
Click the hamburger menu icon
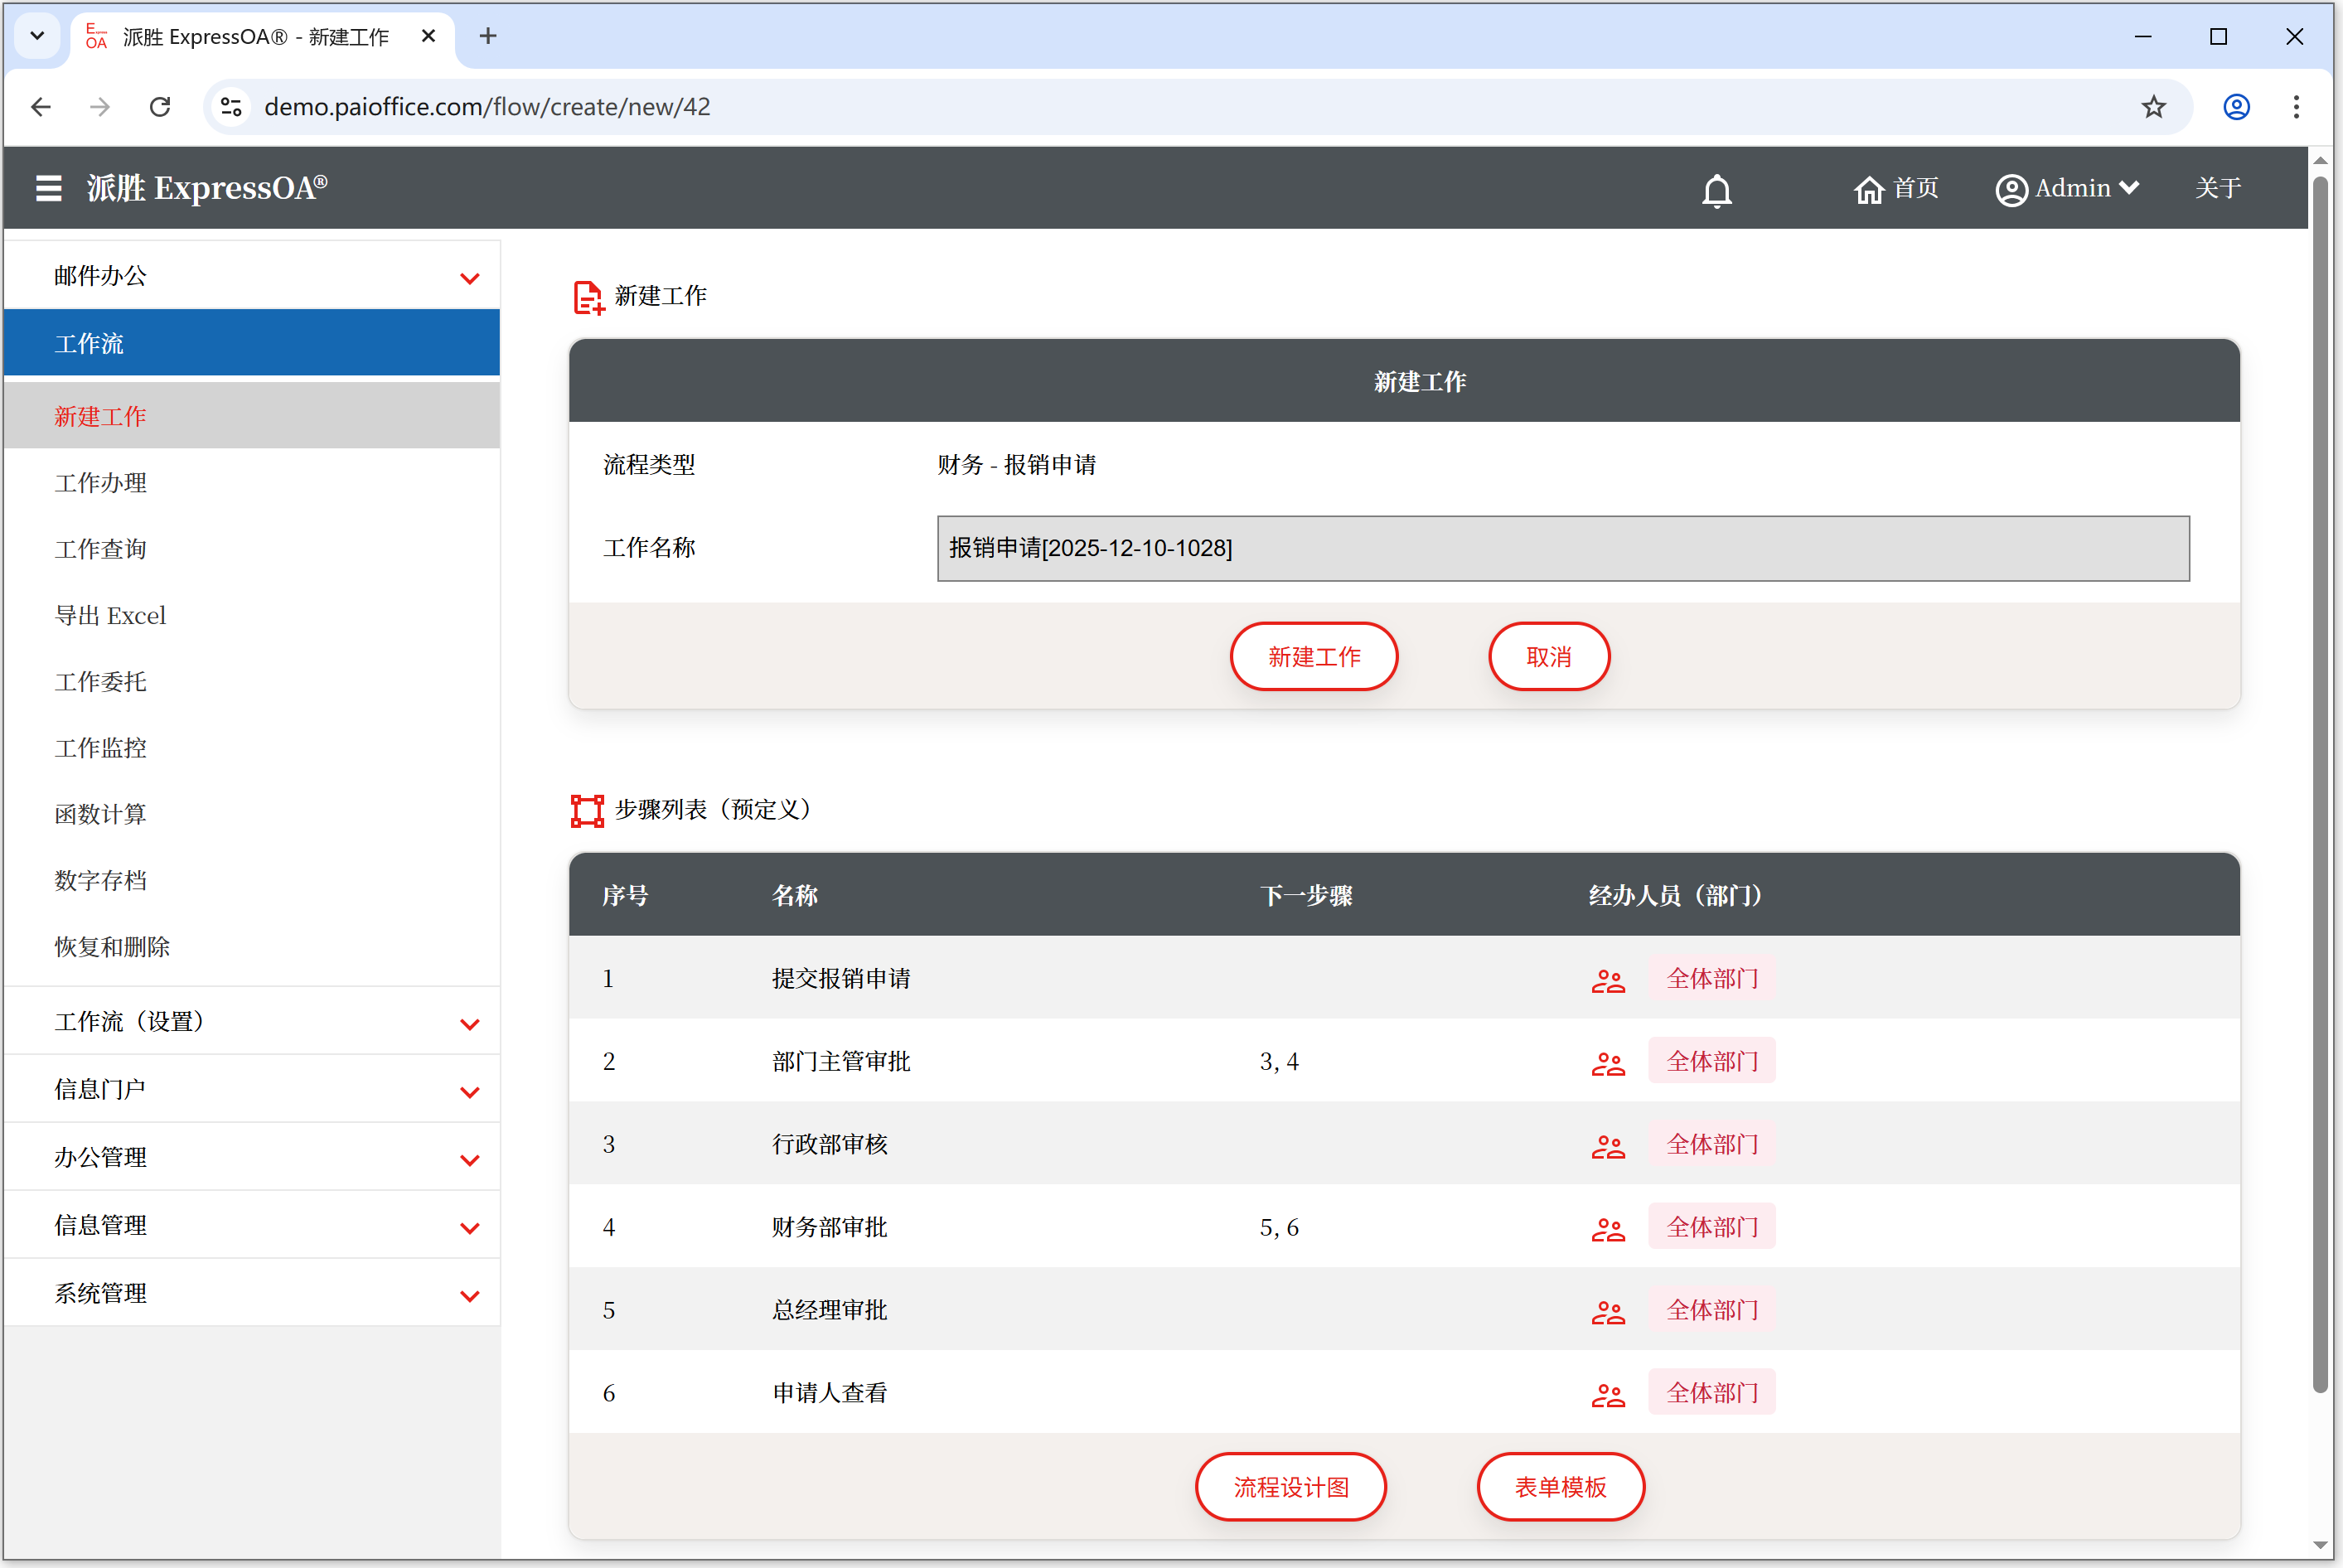pos(48,188)
